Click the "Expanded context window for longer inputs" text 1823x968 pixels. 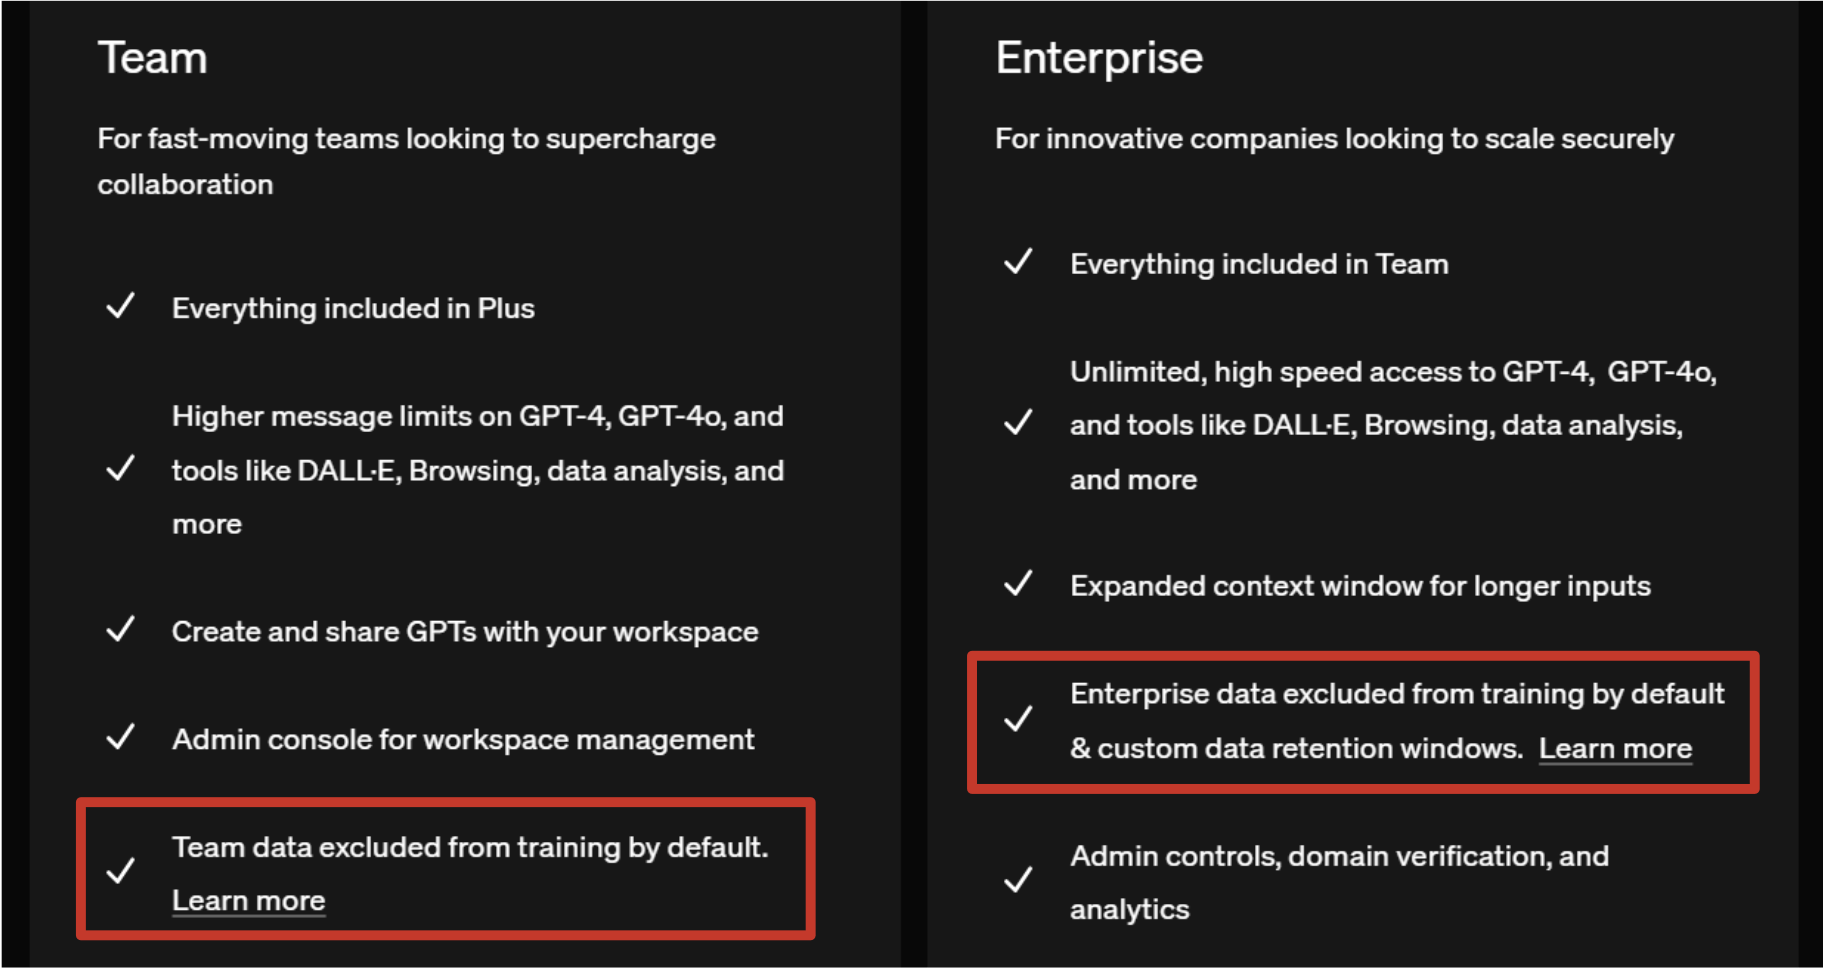coord(1360,586)
